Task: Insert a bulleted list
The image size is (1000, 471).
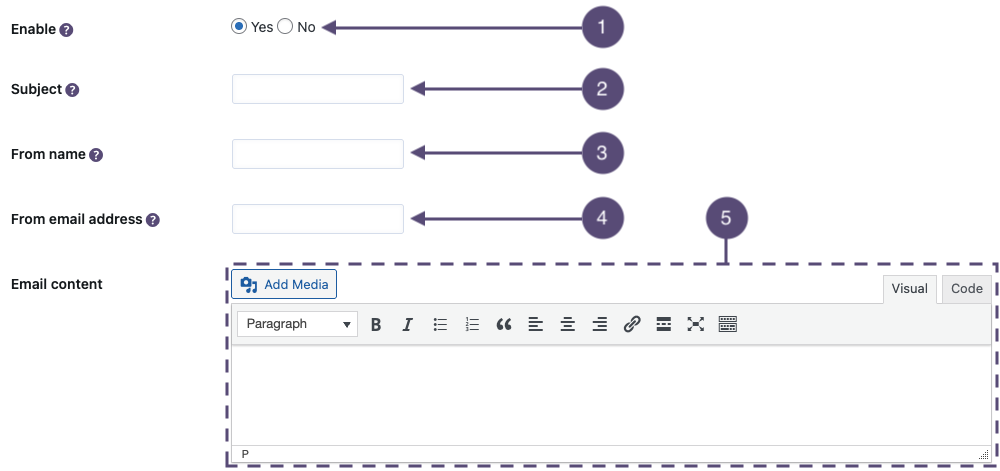Action: pyautogui.click(x=440, y=324)
